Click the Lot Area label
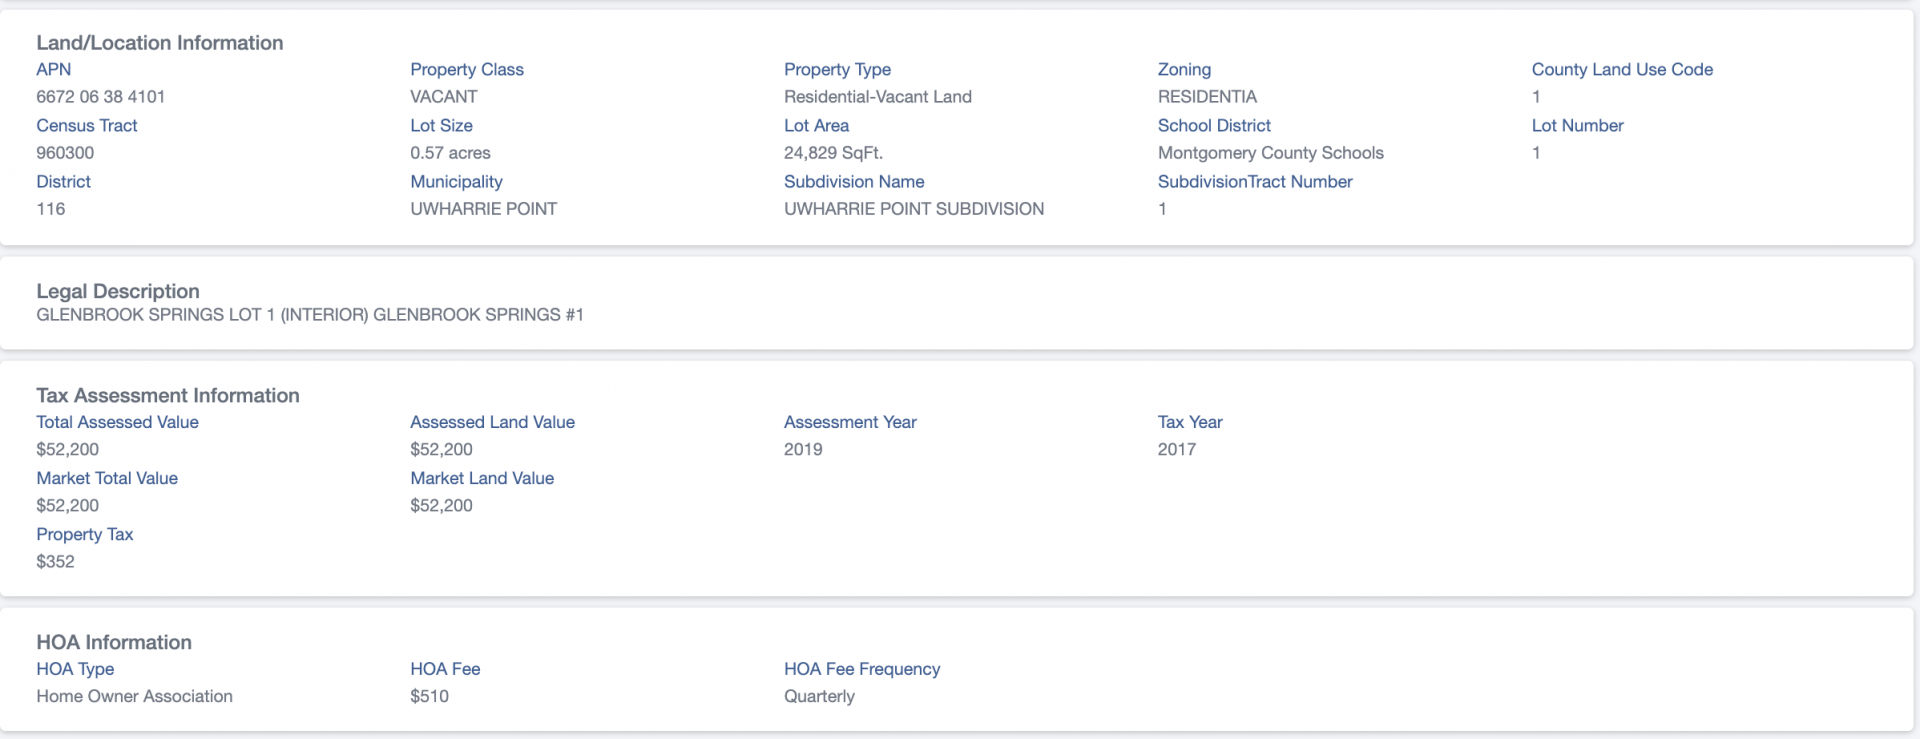 (816, 125)
